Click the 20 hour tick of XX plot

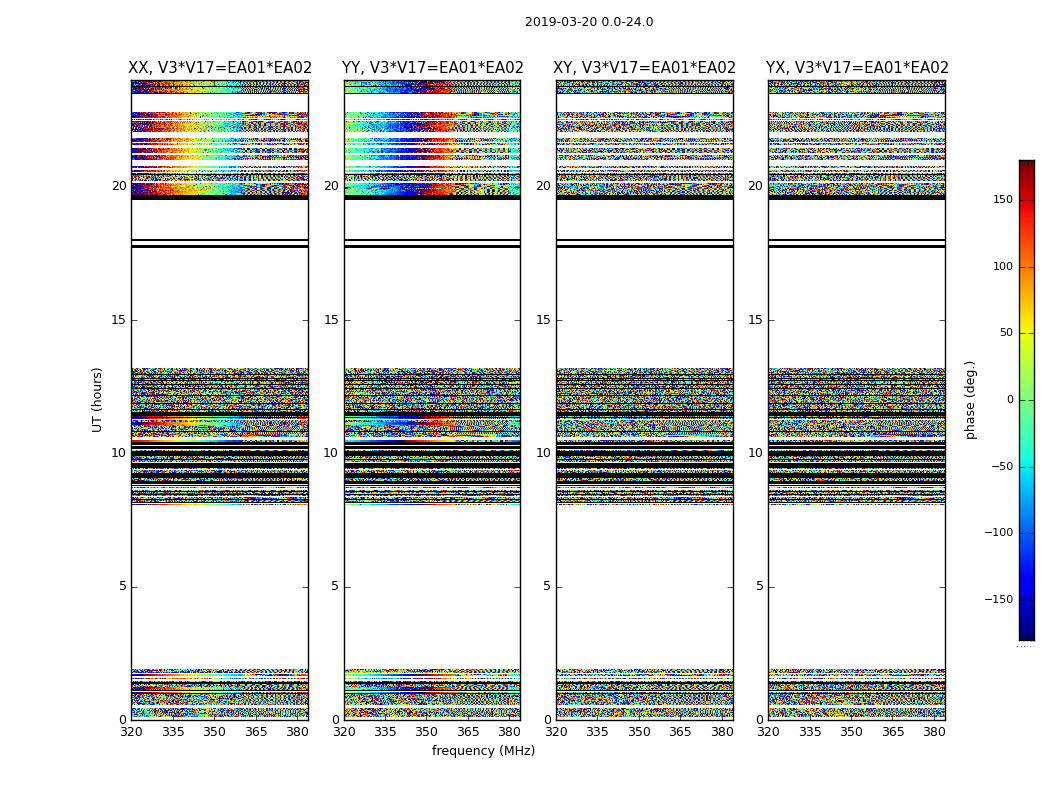tap(119, 186)
